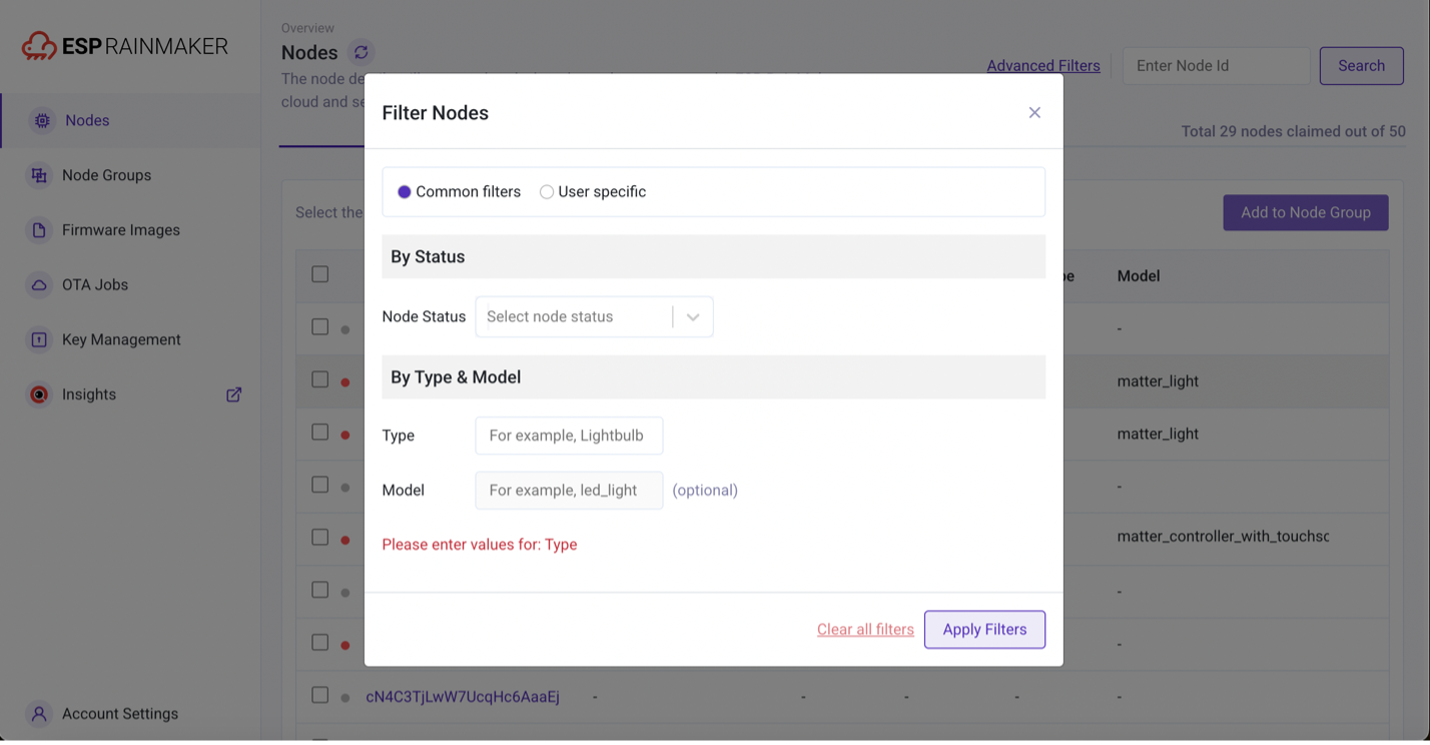Click the OTA Jobs cloud icon
This screenshot has width=1430, height=745.
click(x=39, y=285)
